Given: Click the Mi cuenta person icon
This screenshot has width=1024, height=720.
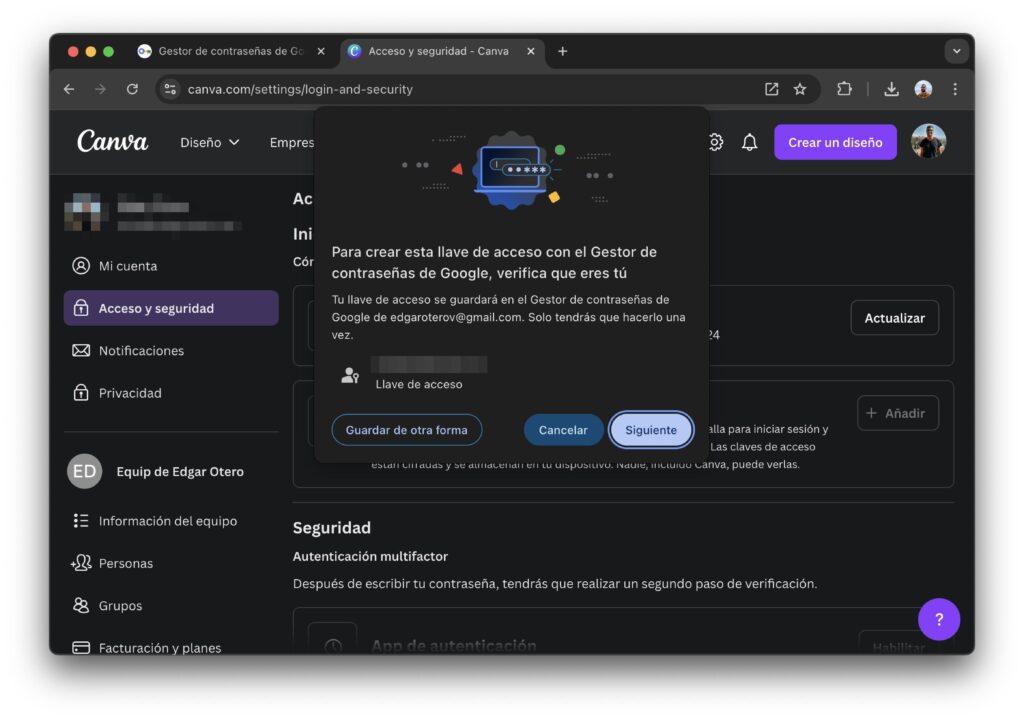Looking at the screenshot, I should pos(81,266).
